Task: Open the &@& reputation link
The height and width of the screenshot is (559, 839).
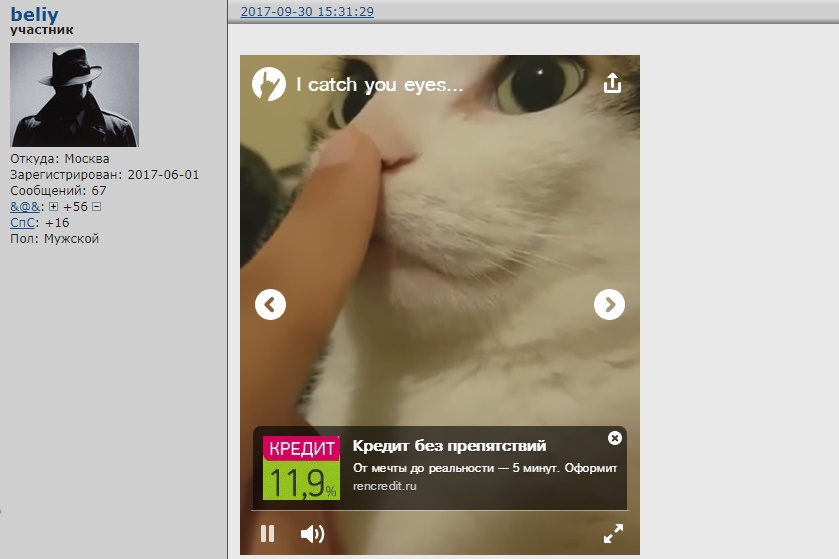Action: pyautogui.click(x=25, y=206)
